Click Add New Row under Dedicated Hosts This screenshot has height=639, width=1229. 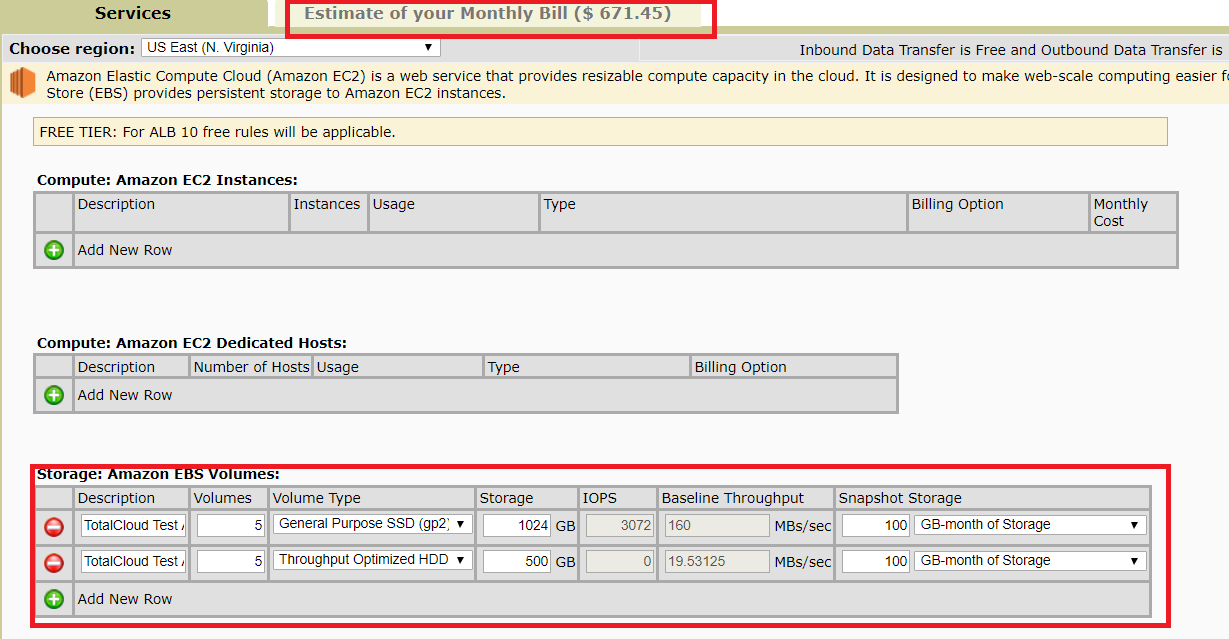(125, 395)
